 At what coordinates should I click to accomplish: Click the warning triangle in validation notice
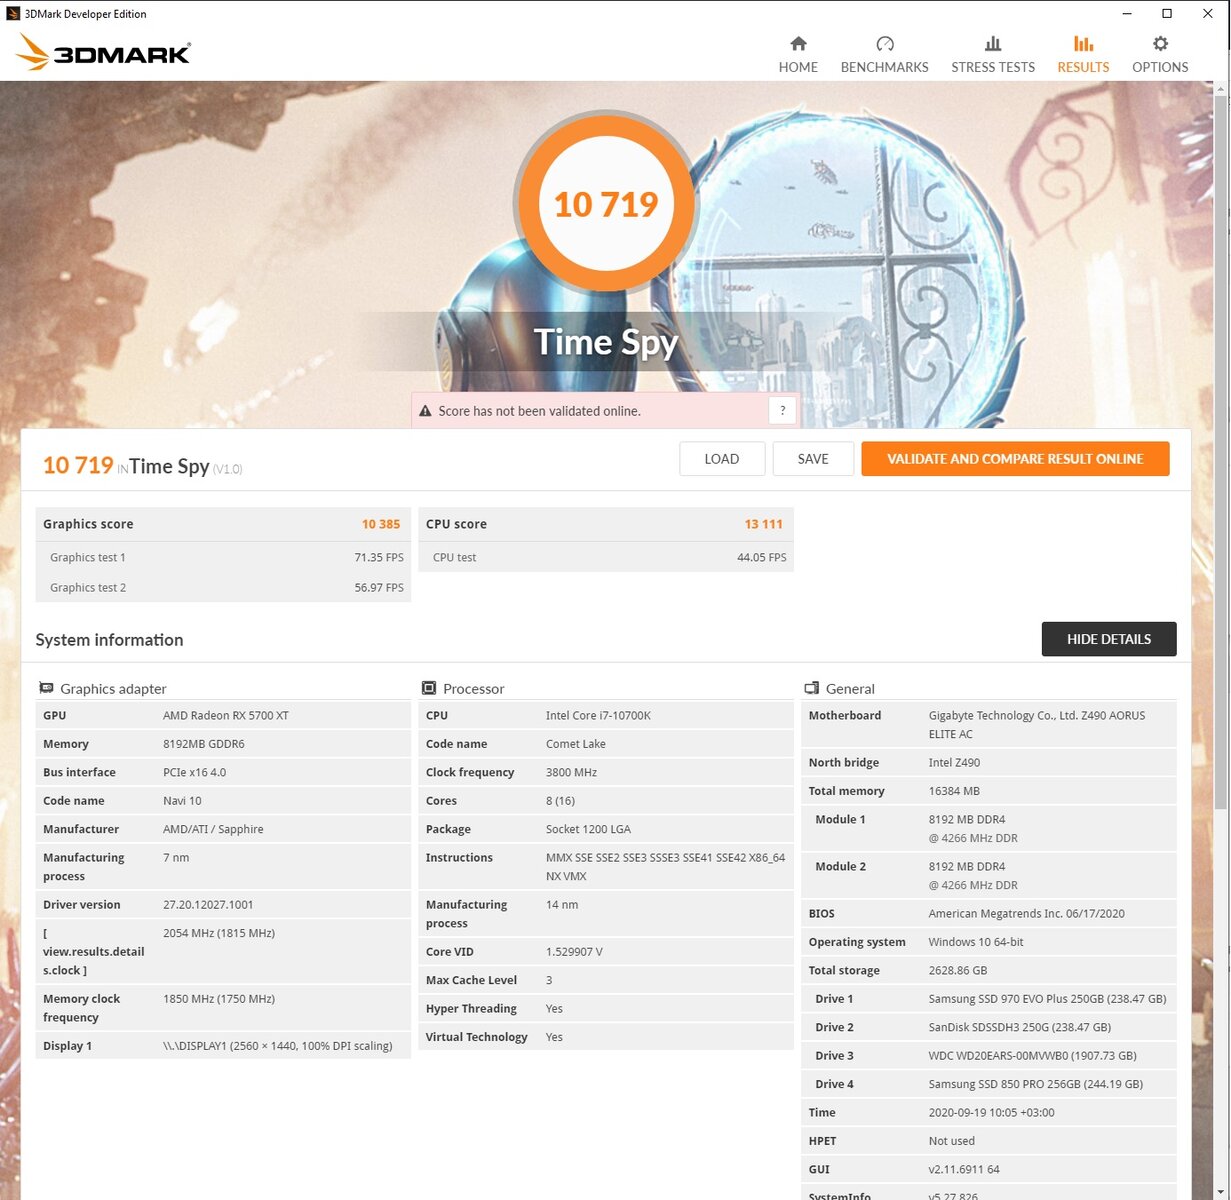425,411
